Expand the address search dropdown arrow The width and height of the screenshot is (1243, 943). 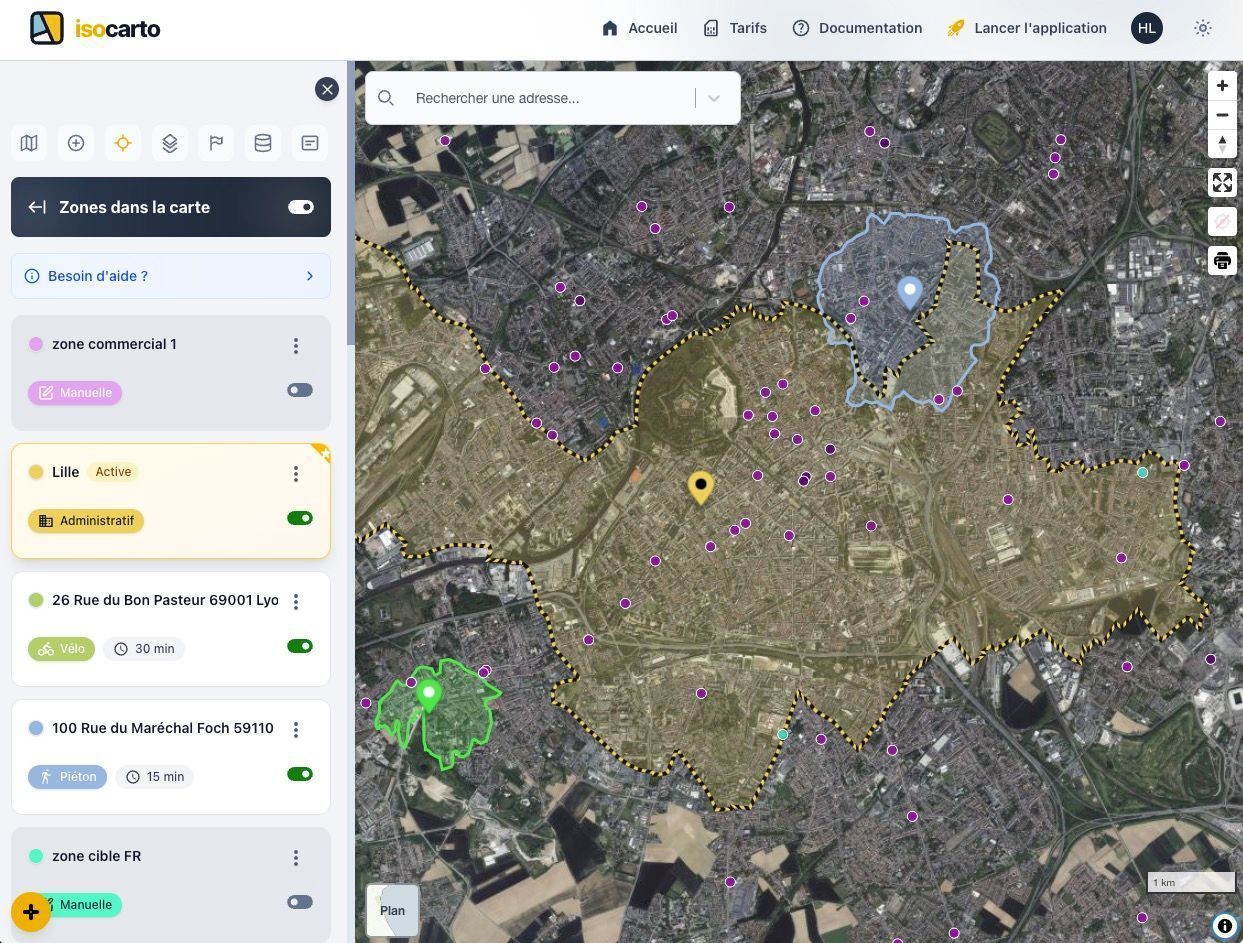click(x=714, y=98)
